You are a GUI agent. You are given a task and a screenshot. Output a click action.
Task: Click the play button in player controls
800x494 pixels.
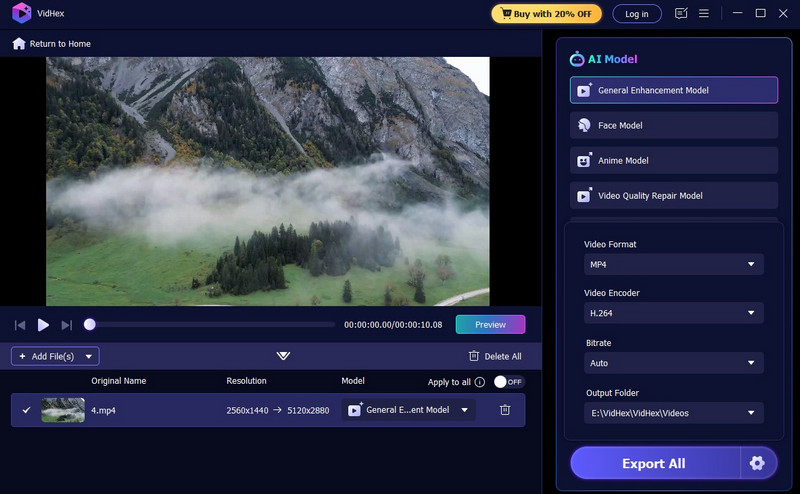coord(43,325)
